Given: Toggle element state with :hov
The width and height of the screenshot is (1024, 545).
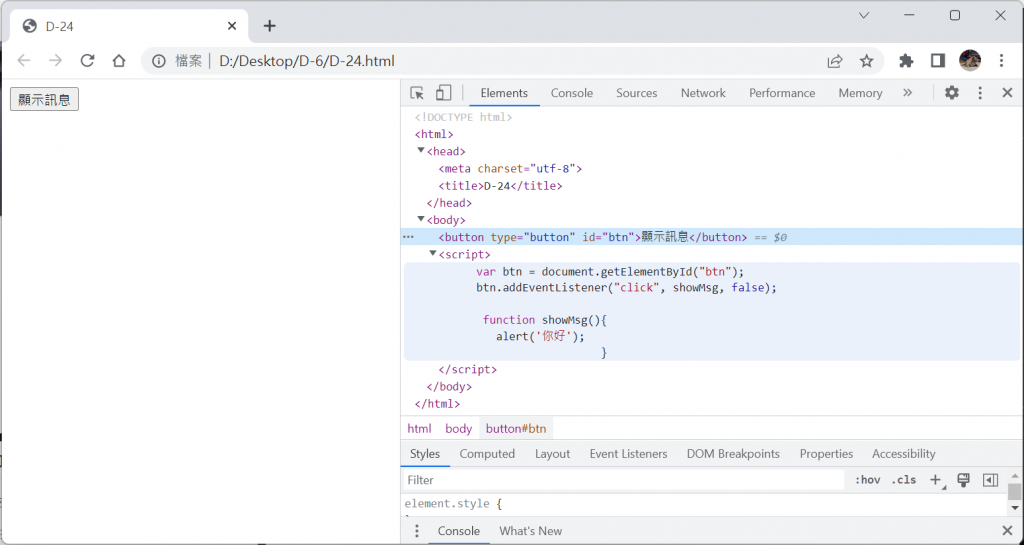Looking at the screenshot, I should click(867, 480).
